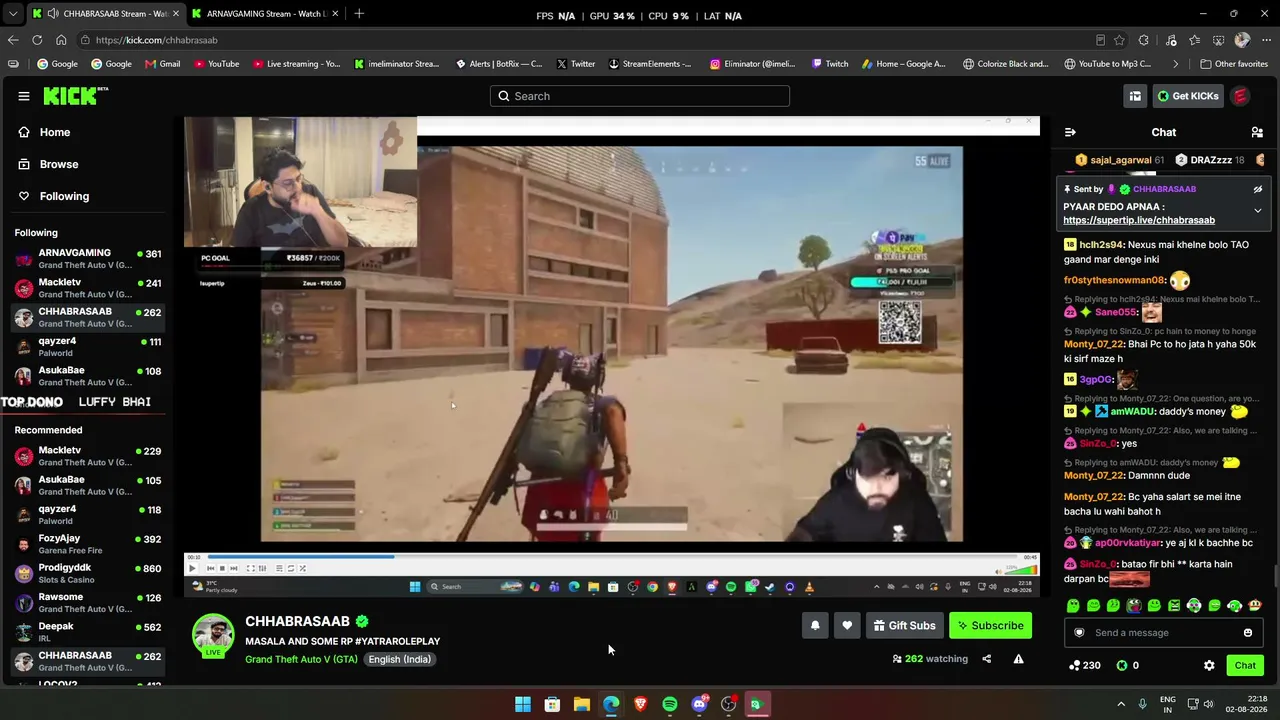Switch to the ARNAVGAMING Stream browser tab
1280x720 pixels.
[265, 14]
